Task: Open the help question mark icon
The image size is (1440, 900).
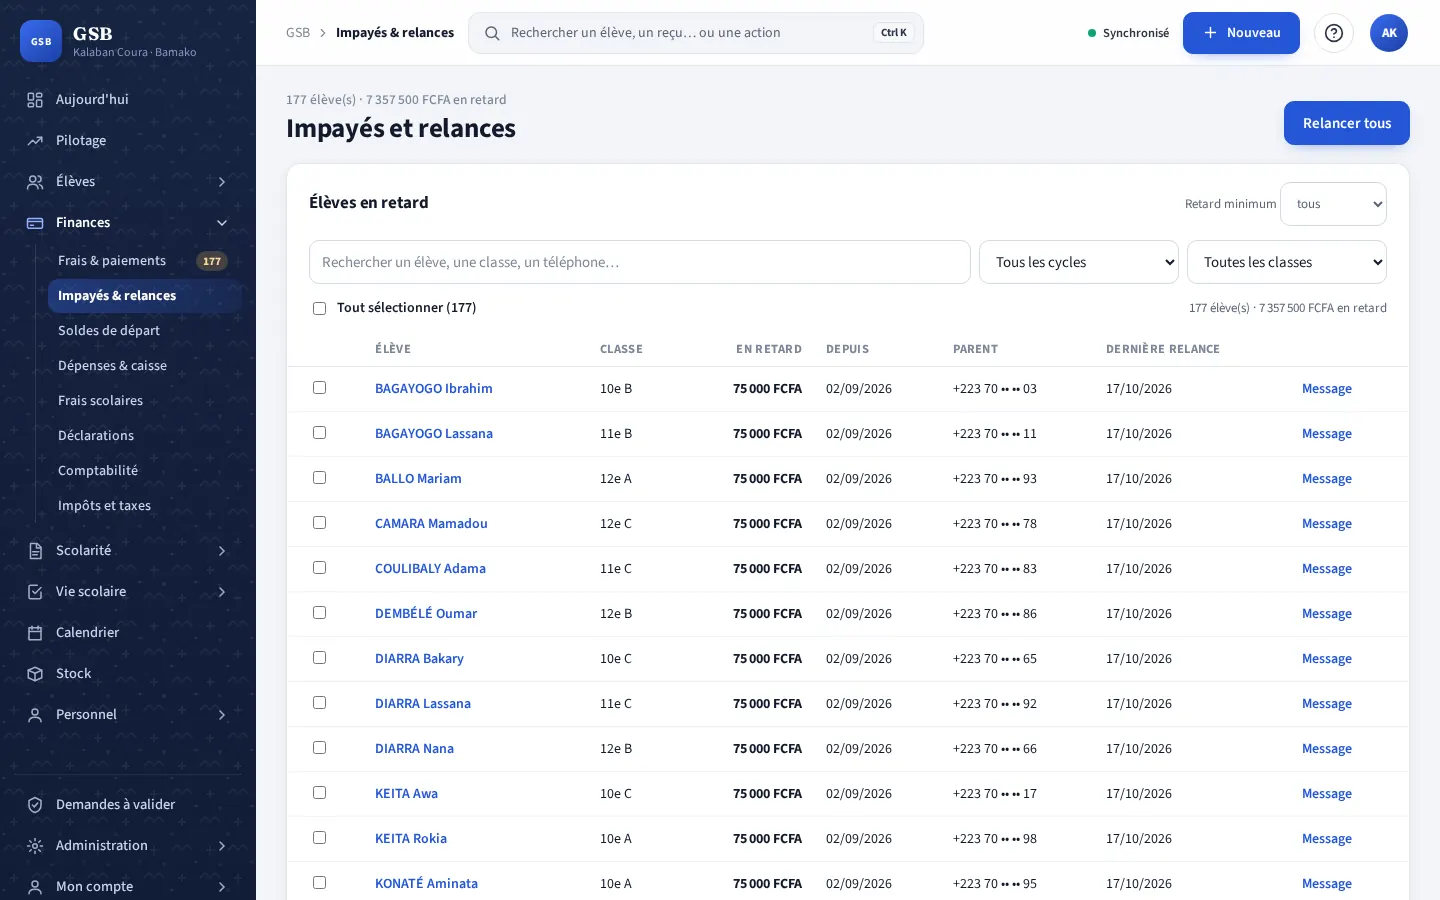Action: [x=1334, y=33]
